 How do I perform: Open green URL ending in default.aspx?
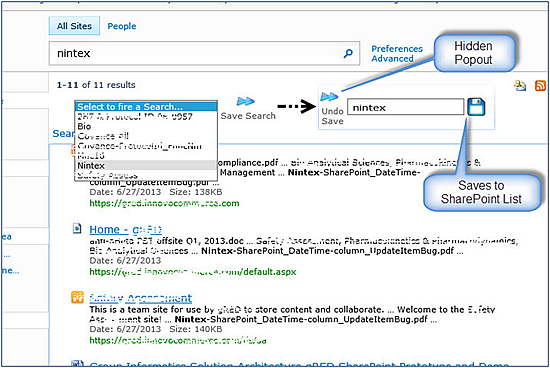click(193, 272)
